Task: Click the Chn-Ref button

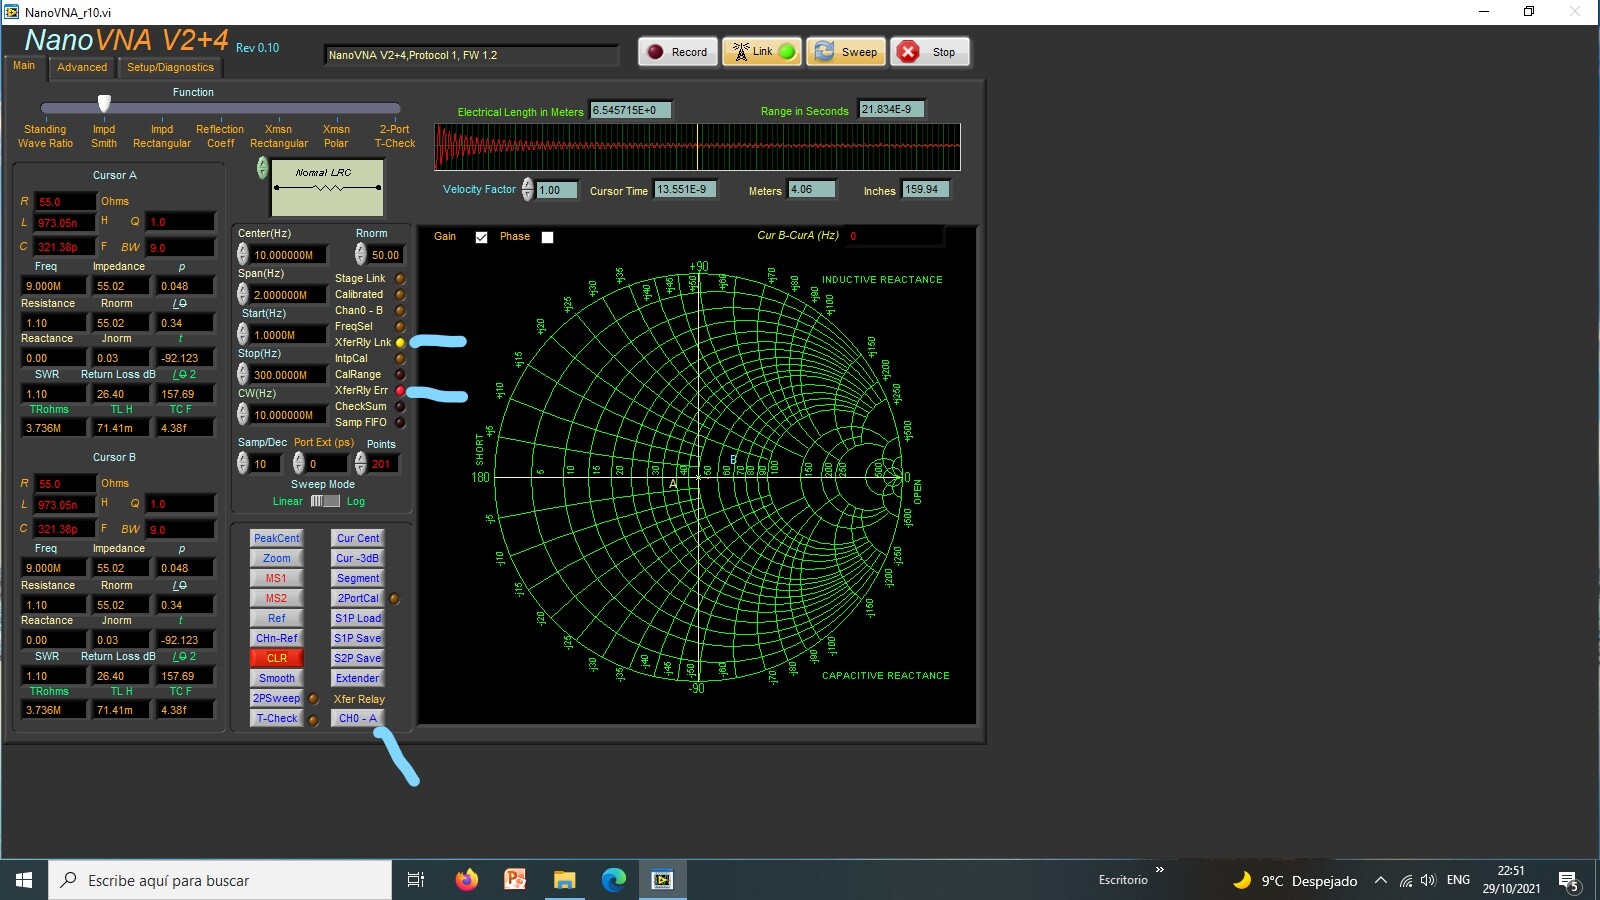Action: coord(276,638)
